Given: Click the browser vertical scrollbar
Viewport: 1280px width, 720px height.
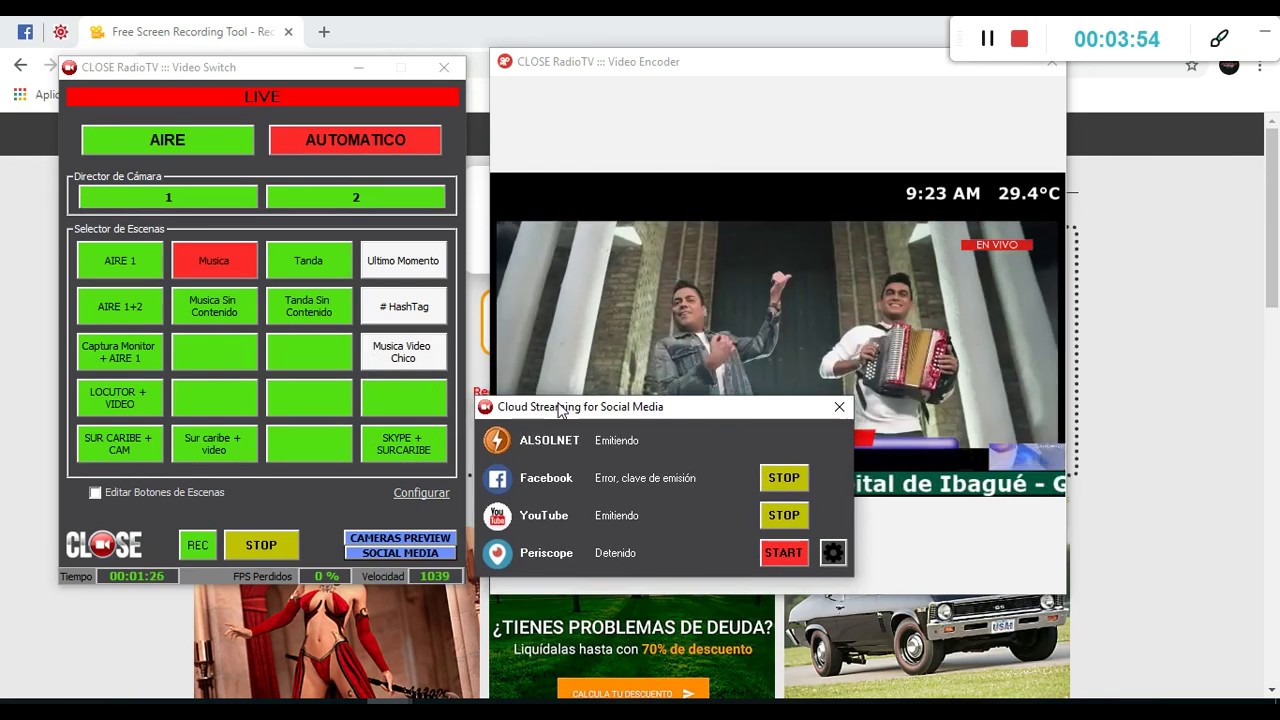Looking at the screenshot, I should point(1272,214).
